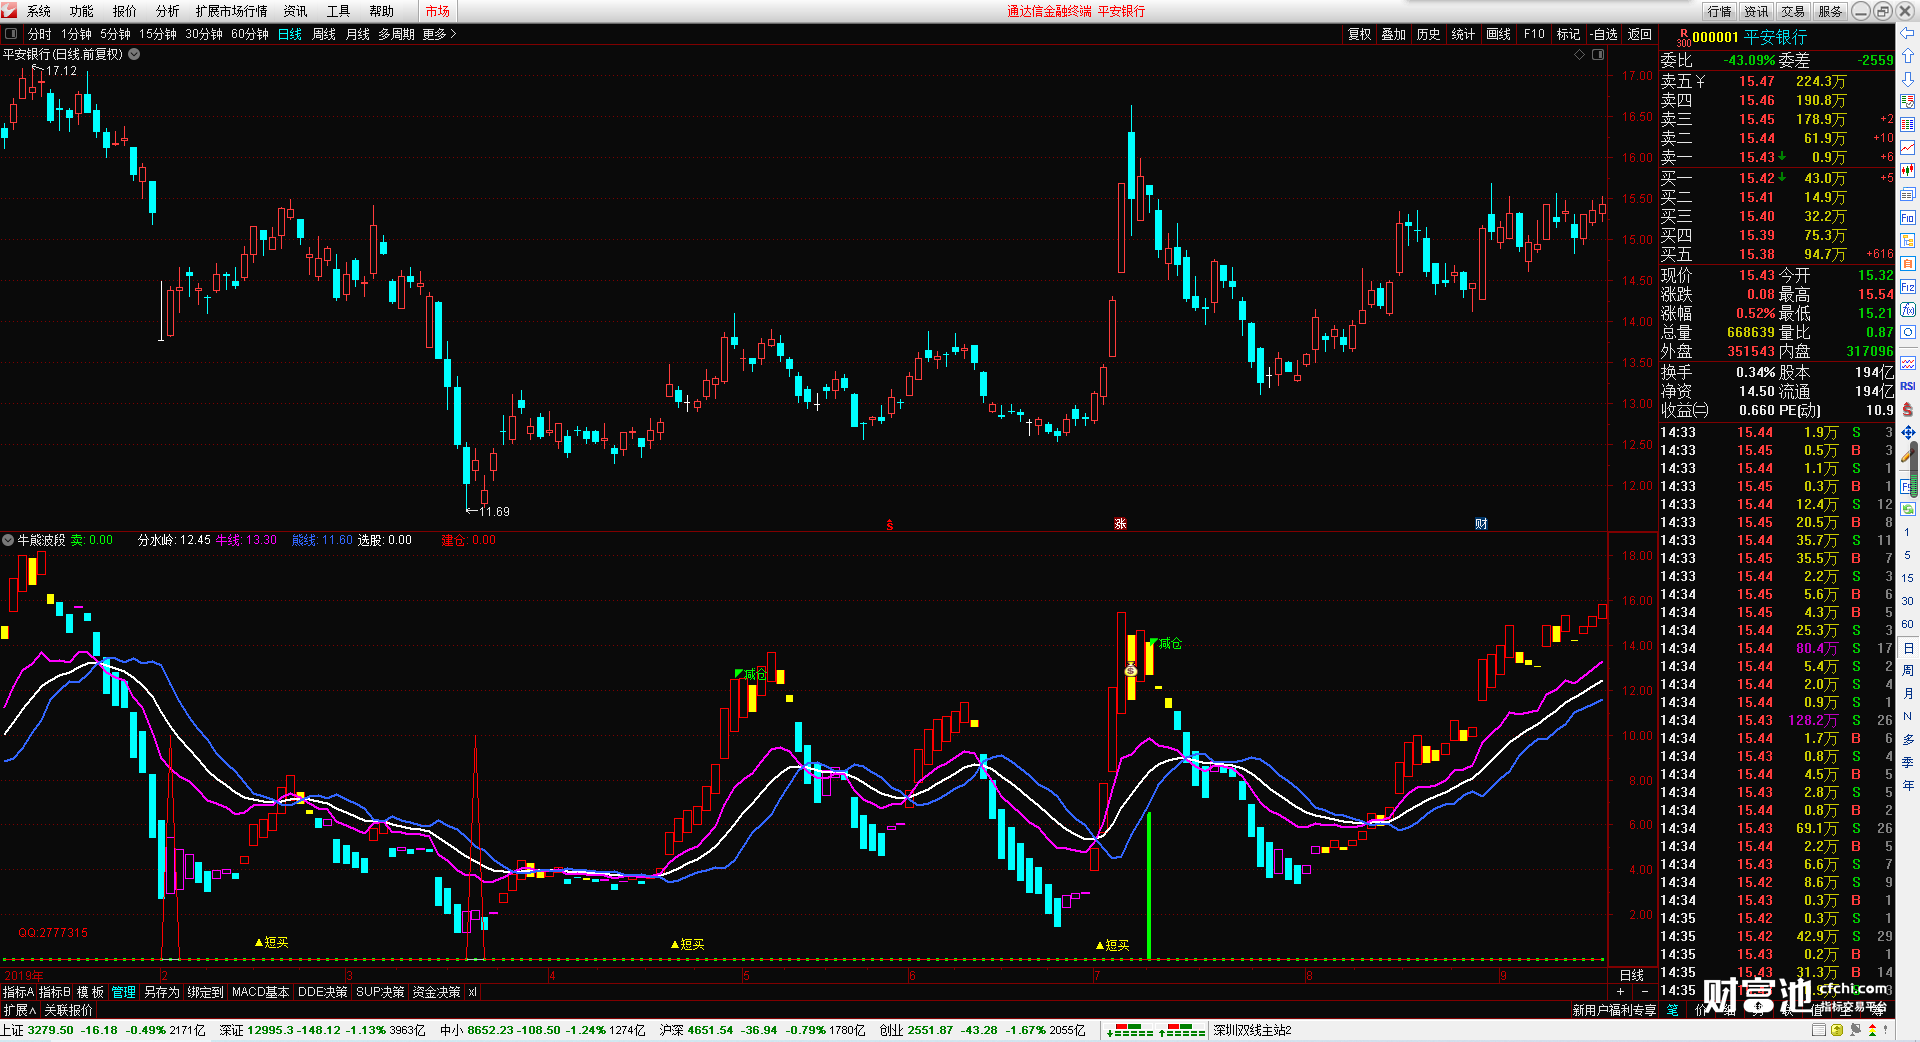The width and height of the screenshot is (1920, 1042).
Task: Activate the crosshair move tool icon
Action: pos(1908,432)
